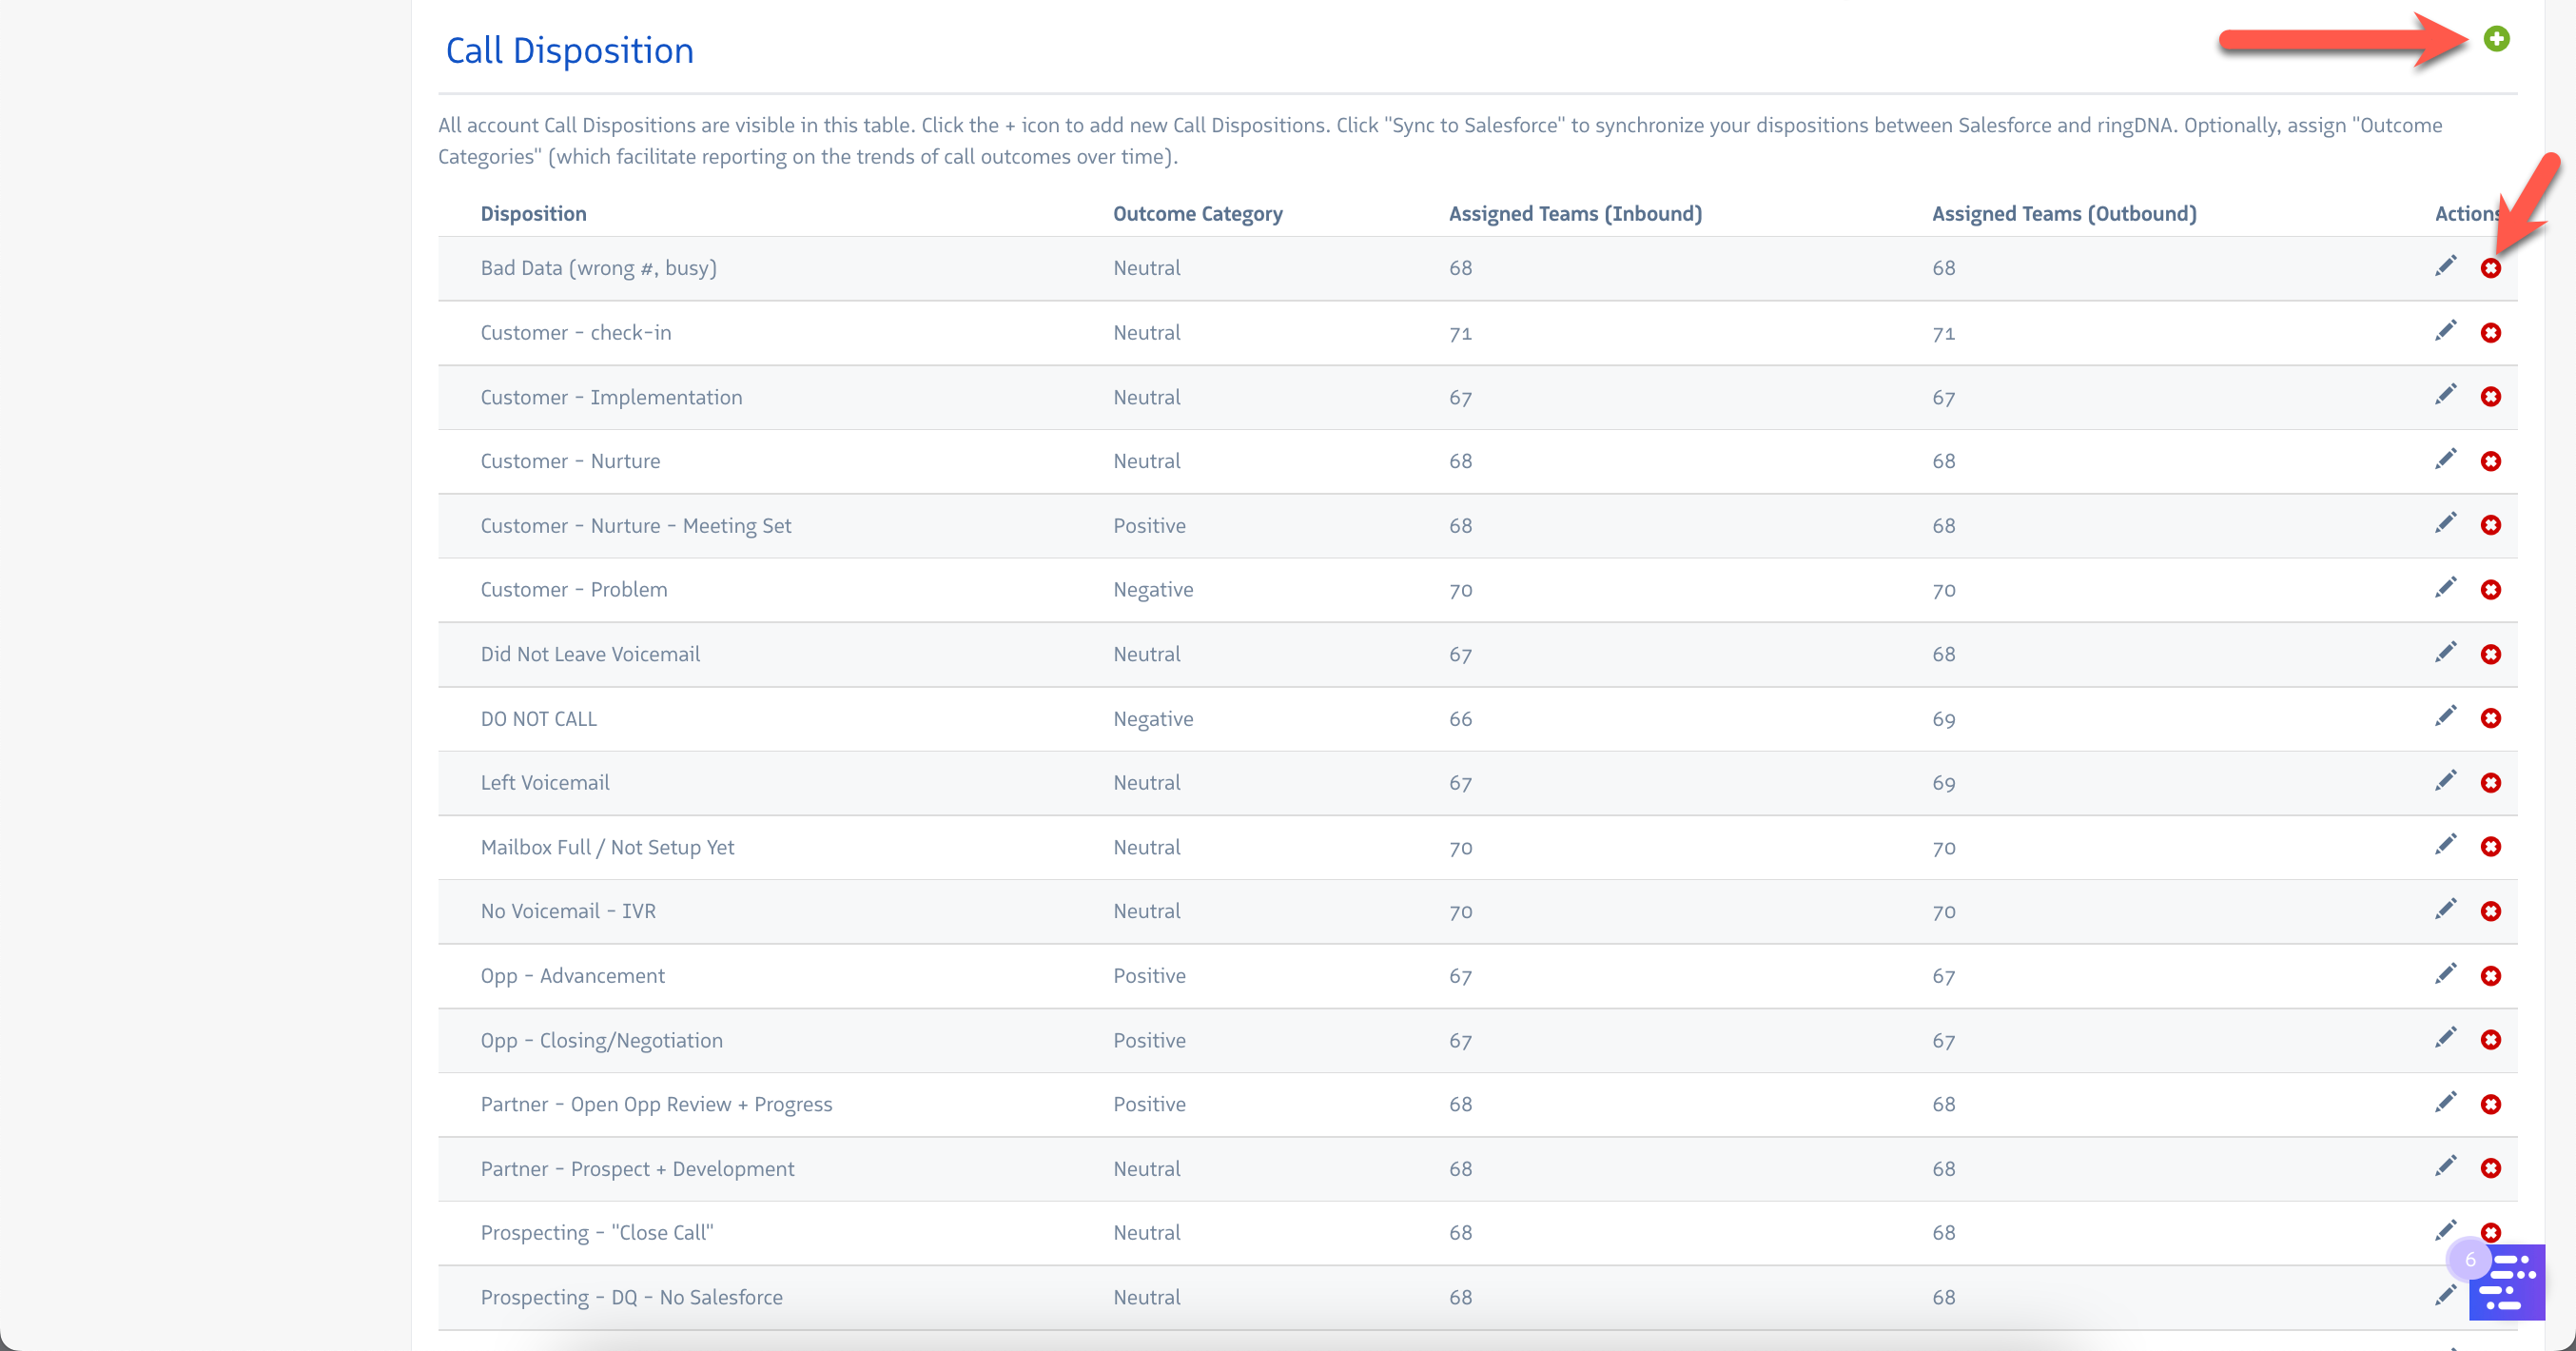The image size is (2576, 1351).
Task: Delete the Left Voicemail disposition
Action: (x=2490, y=783)
